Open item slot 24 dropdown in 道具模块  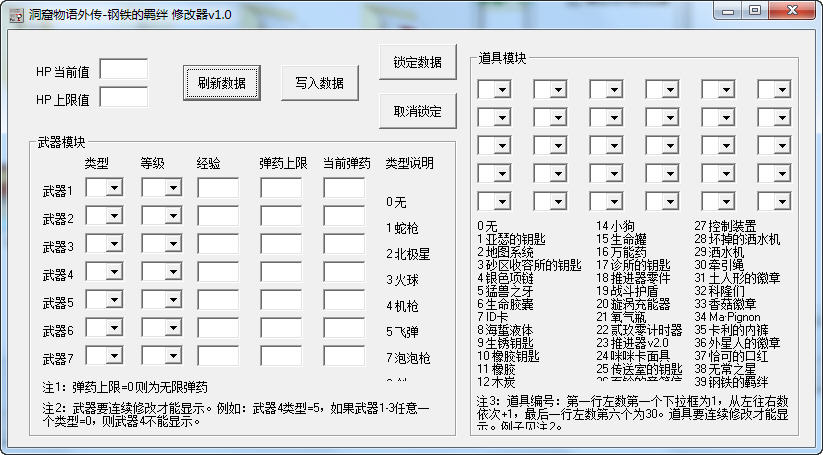point(774,173)
